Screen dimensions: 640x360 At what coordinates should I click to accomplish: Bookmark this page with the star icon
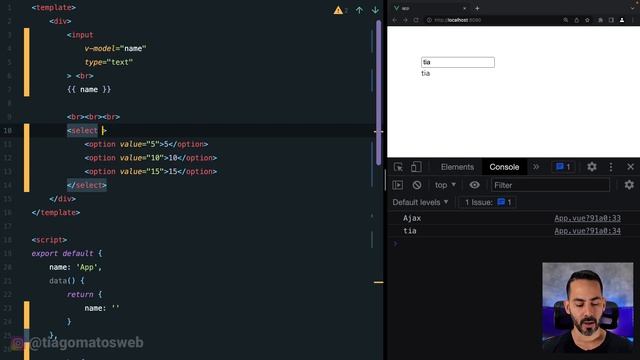pos(587,20)
